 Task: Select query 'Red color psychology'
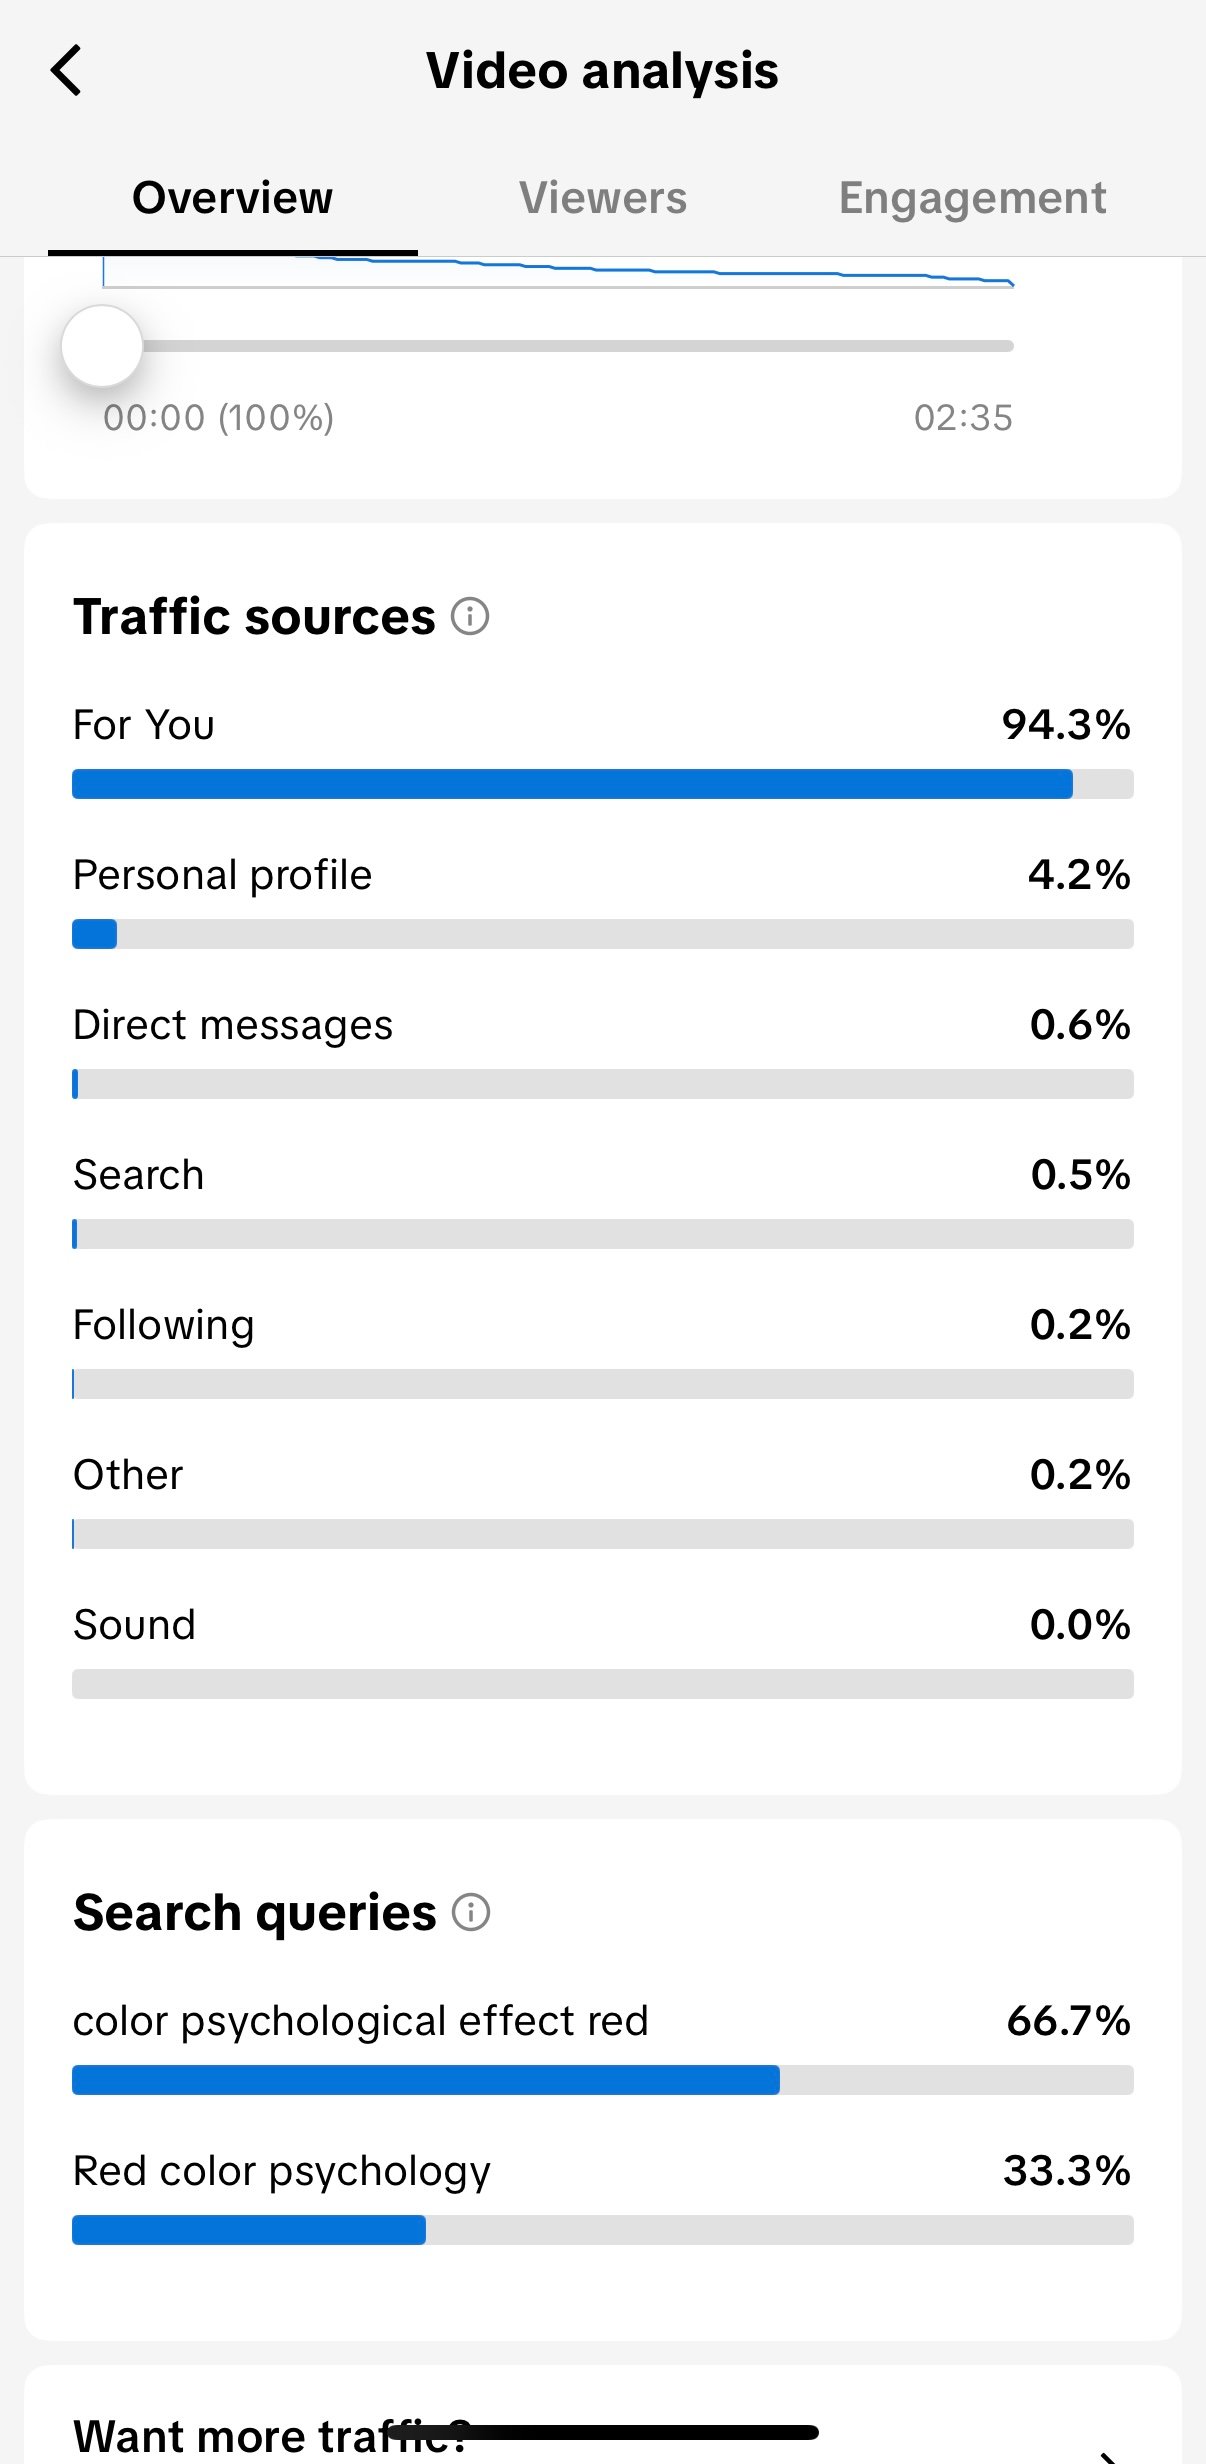[282, 2171]
